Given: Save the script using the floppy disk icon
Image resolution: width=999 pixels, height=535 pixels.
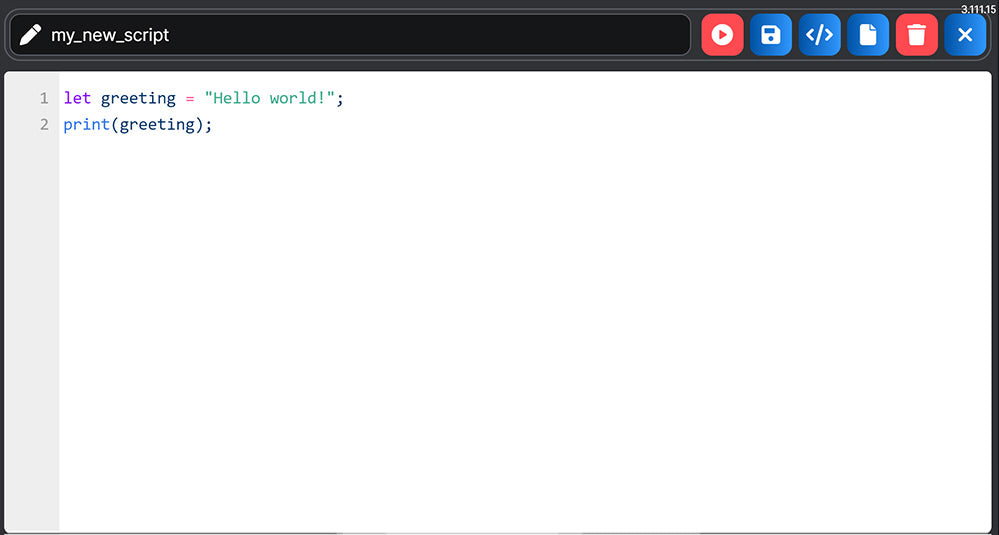Looking at the screenshot, I should pyautogui.click(x=771, y=35).
